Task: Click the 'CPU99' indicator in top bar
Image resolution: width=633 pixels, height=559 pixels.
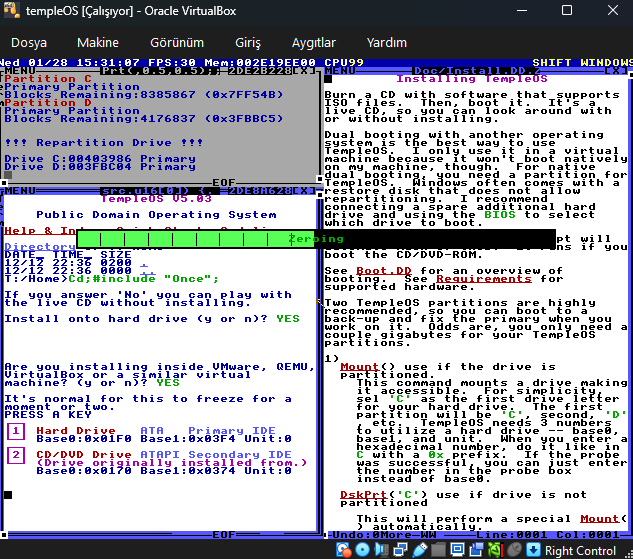Action: point(344,63)
